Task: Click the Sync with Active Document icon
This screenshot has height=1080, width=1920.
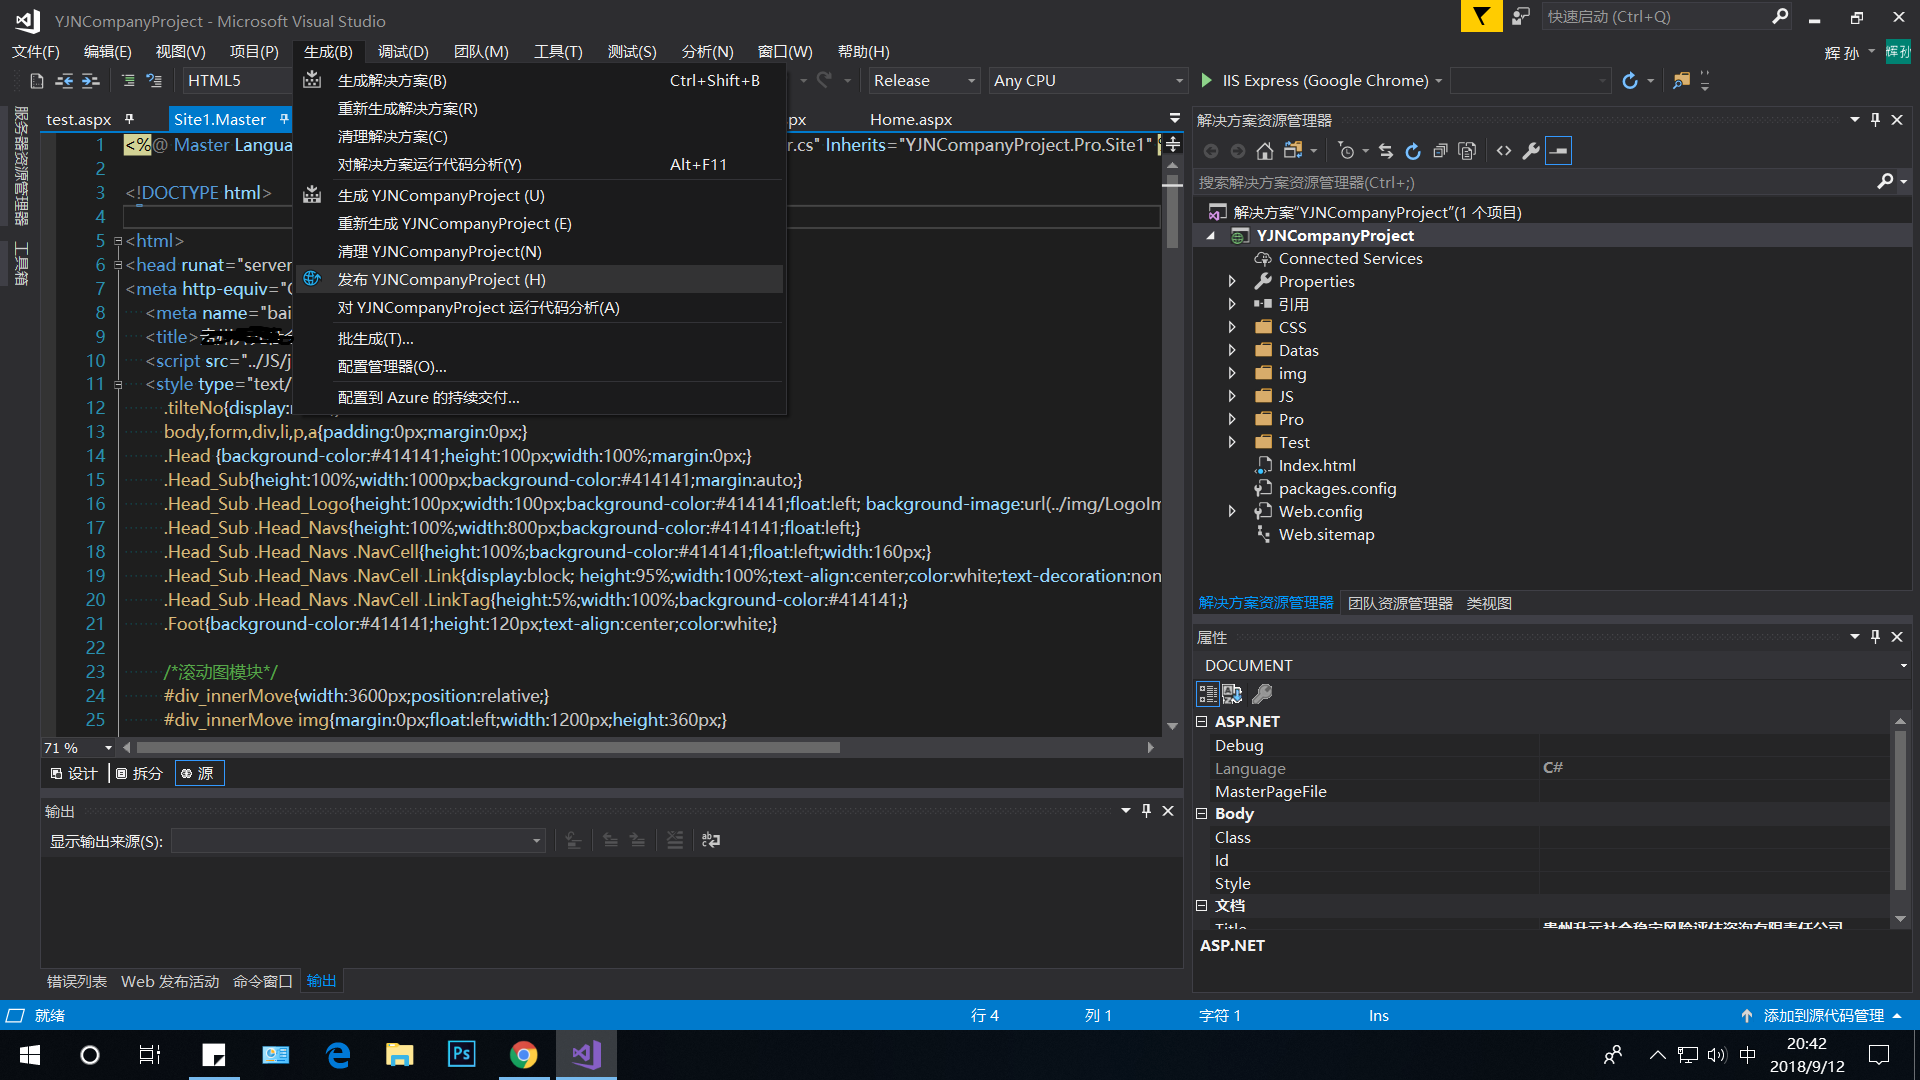Action: (1386, 151)
